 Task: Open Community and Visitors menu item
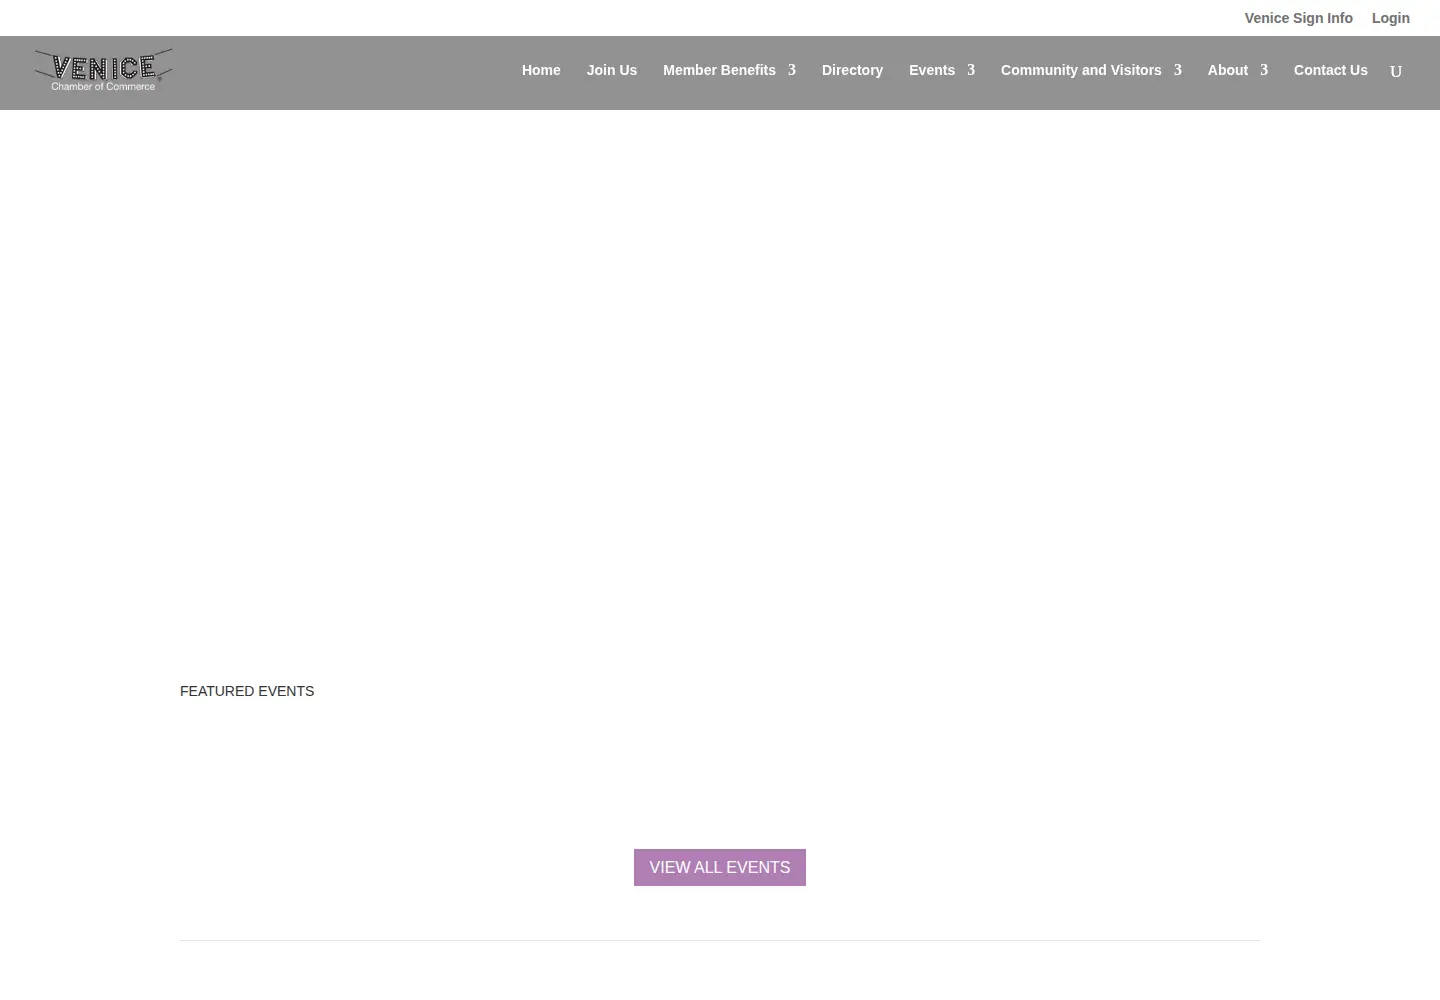coord(1081,70)
